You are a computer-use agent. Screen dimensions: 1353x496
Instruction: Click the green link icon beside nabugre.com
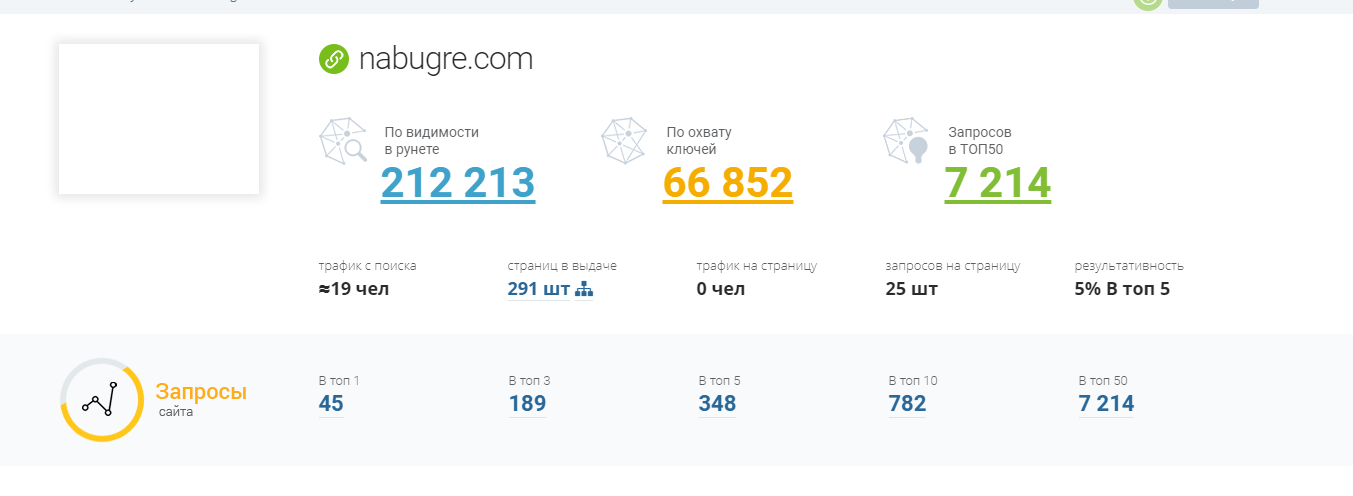tap(333, 59)
